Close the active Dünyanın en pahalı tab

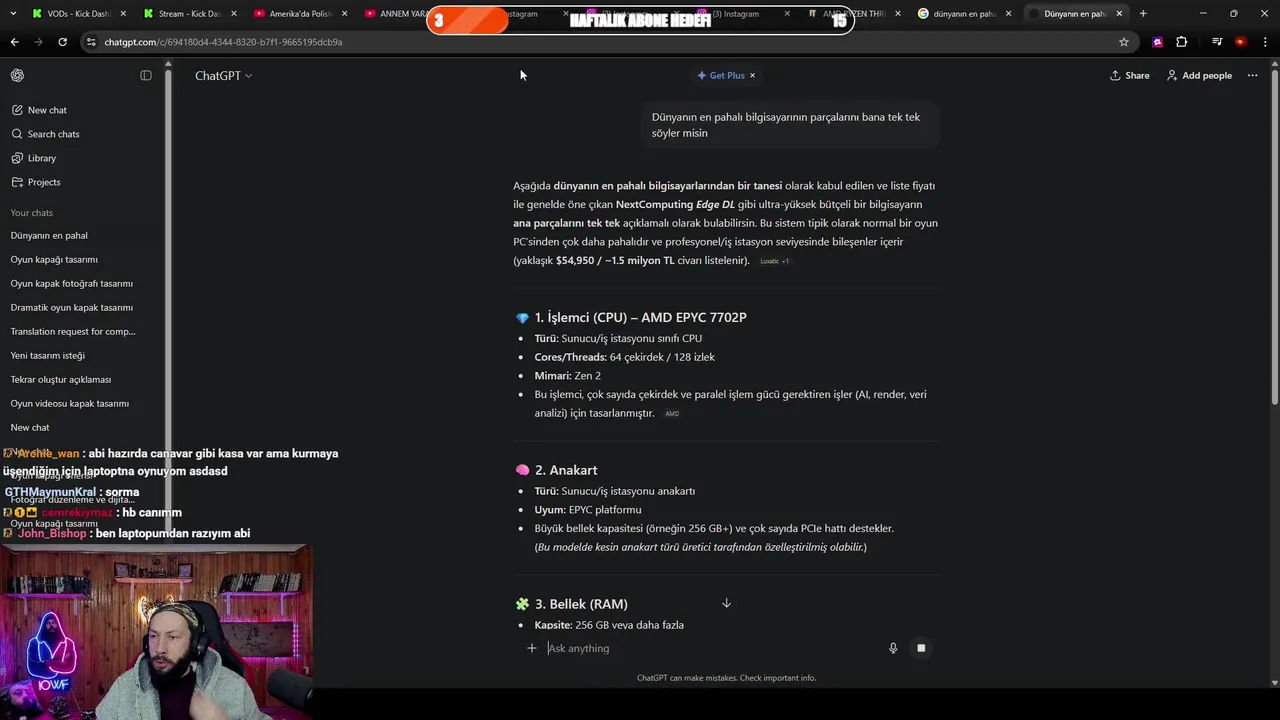(1119, 14)
